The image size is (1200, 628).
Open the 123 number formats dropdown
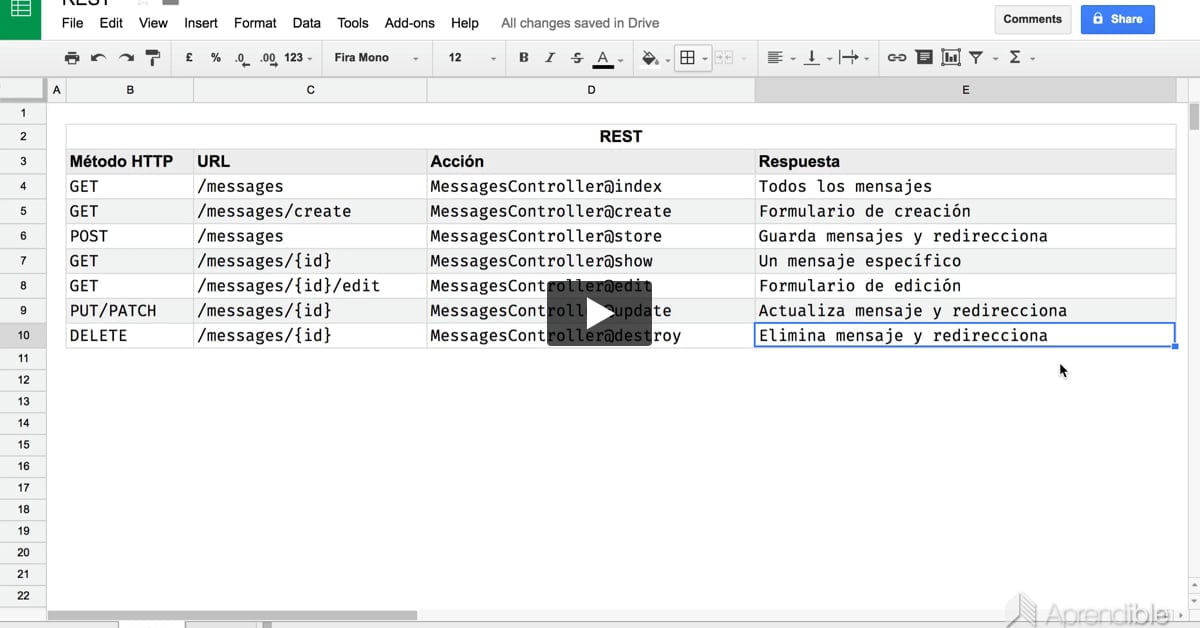tap(298, 58)
